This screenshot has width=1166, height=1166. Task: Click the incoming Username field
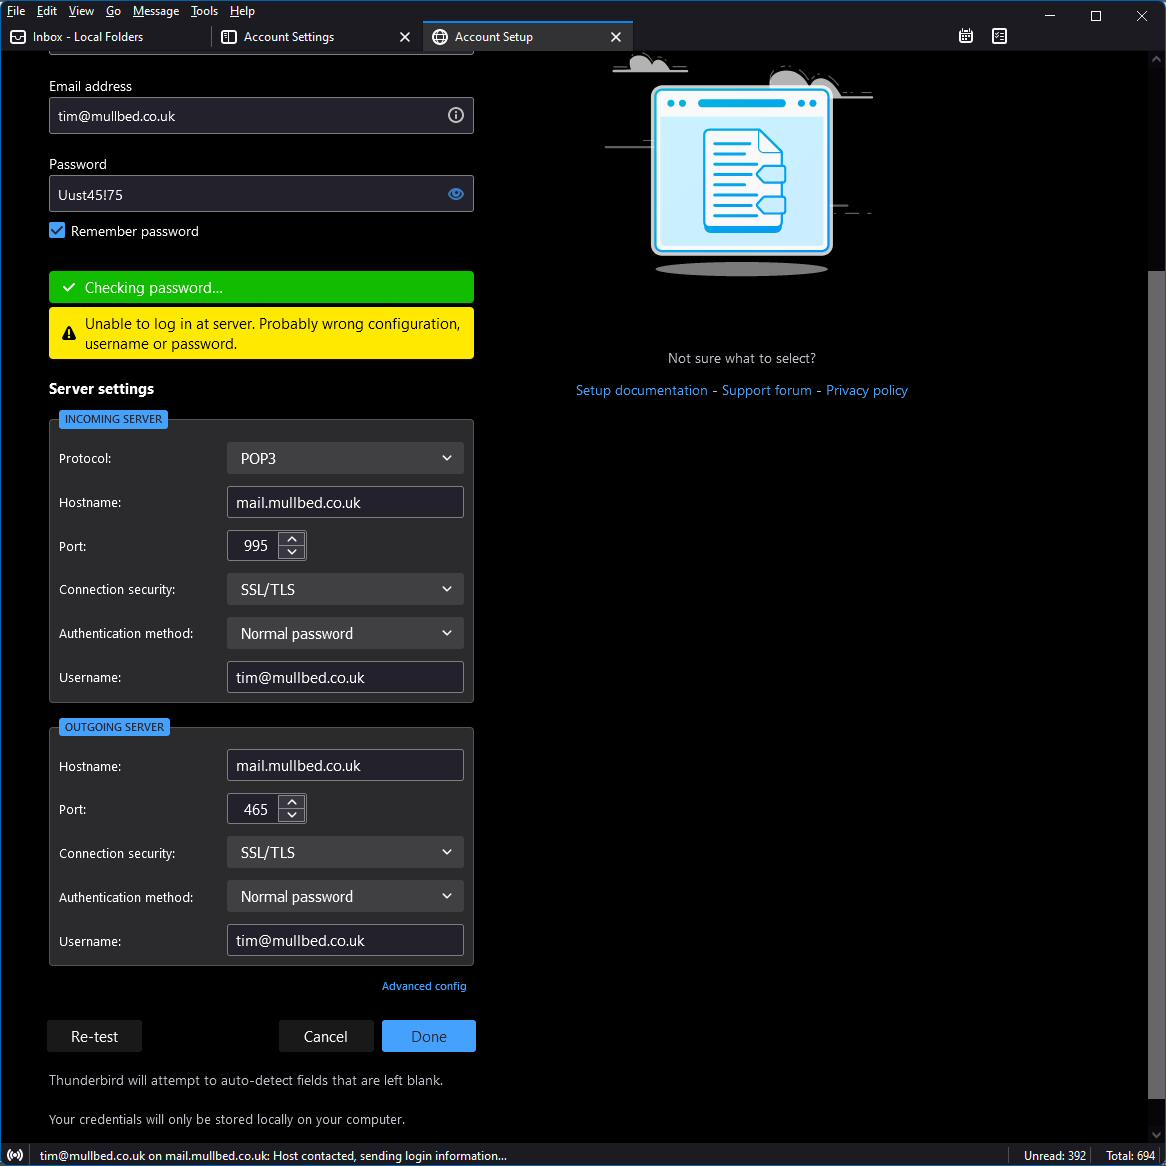point(345,677)
